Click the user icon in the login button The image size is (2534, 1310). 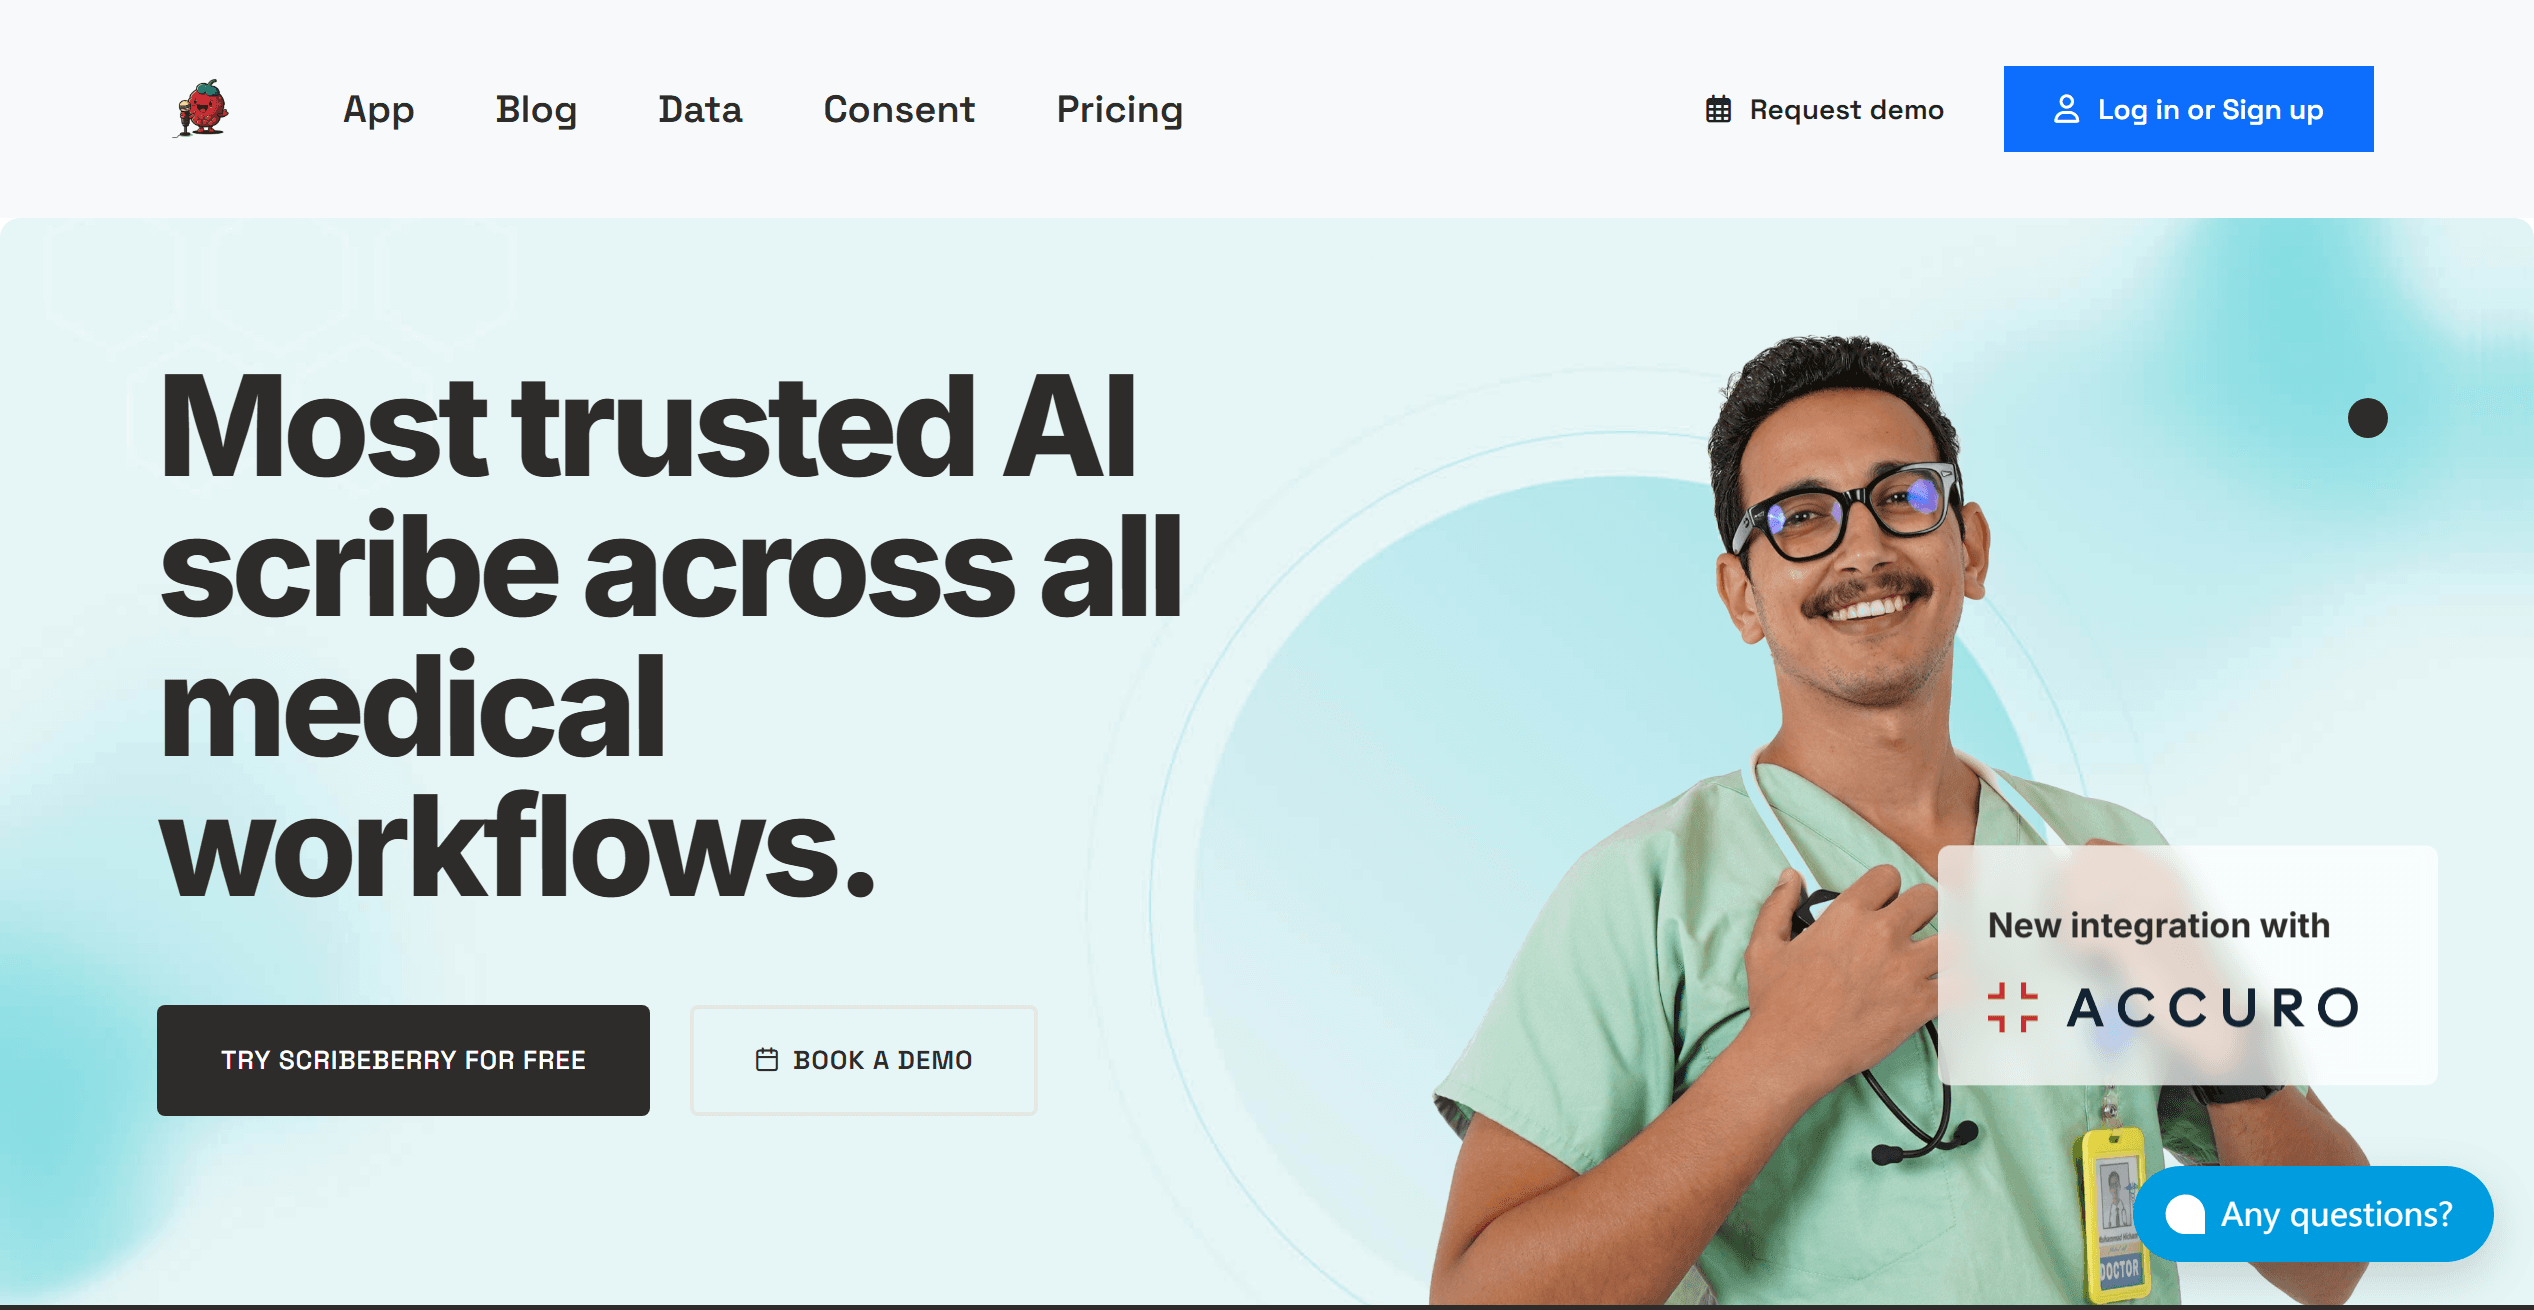2066,109
